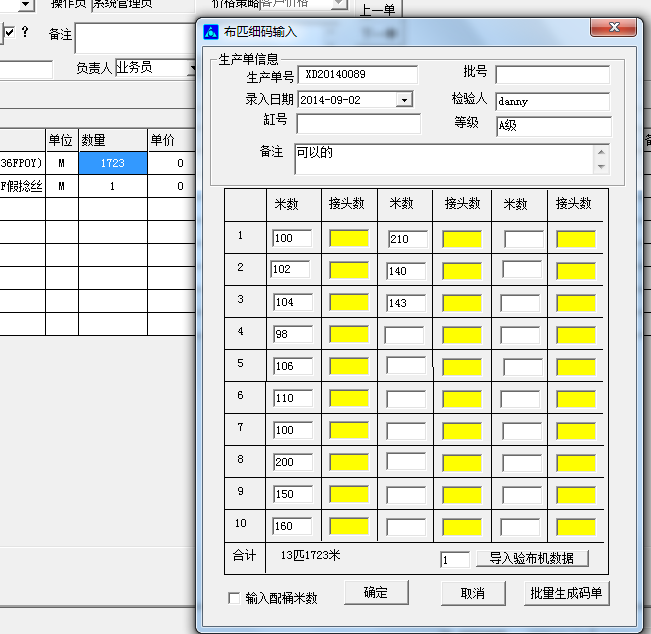Click the 米数 field containing 143
This screenshot has width=651, height=634.
[406, 303]
